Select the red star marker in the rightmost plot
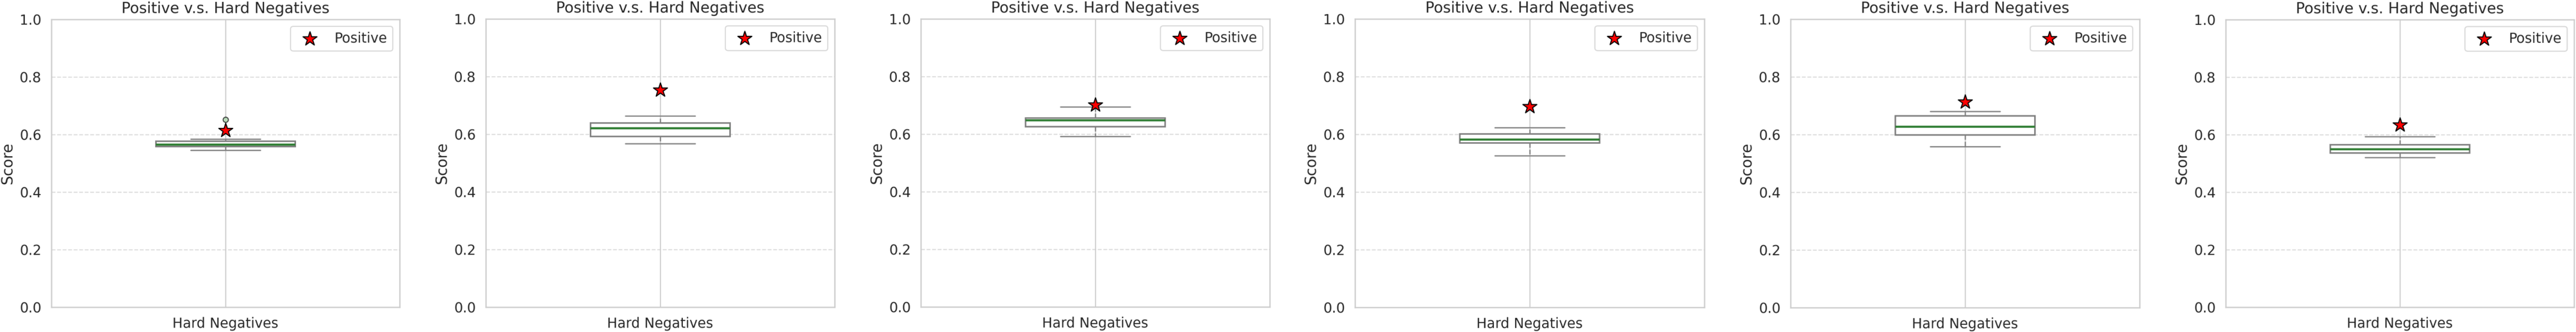2576x332 pixels. 2399,125
